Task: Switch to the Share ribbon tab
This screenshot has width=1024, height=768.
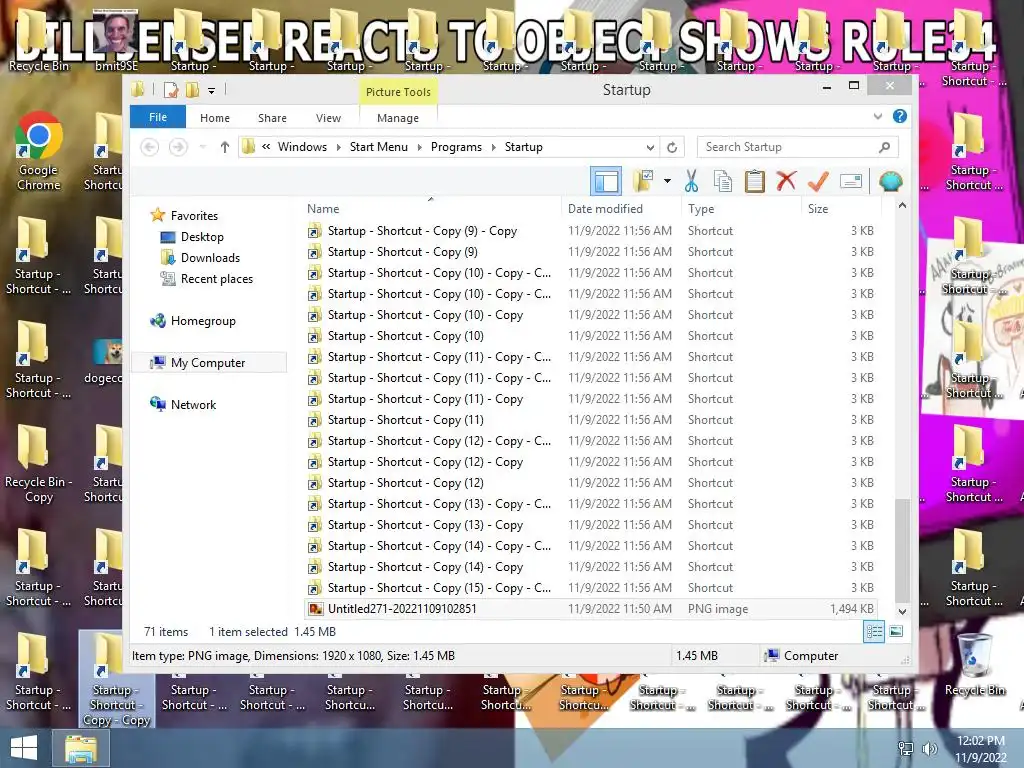Action: pyautogui.click(x=272, y=118)
